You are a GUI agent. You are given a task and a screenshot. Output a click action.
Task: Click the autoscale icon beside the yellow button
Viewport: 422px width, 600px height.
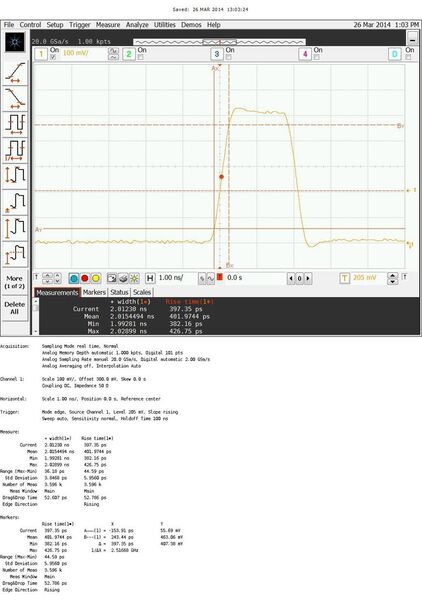[x=111, y=278]
